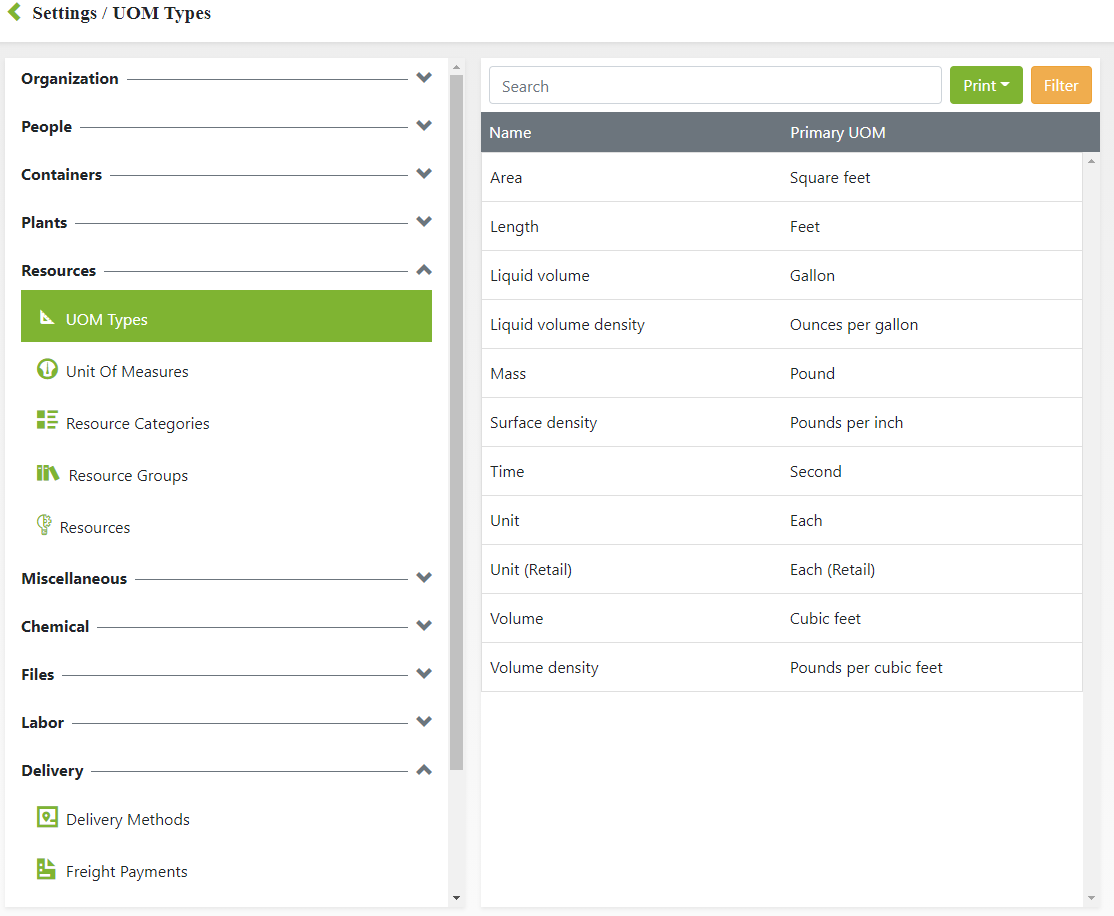Open the Print dropdown menu
The width and height of the screenshot is (1114, 916).
pos(985,86)
